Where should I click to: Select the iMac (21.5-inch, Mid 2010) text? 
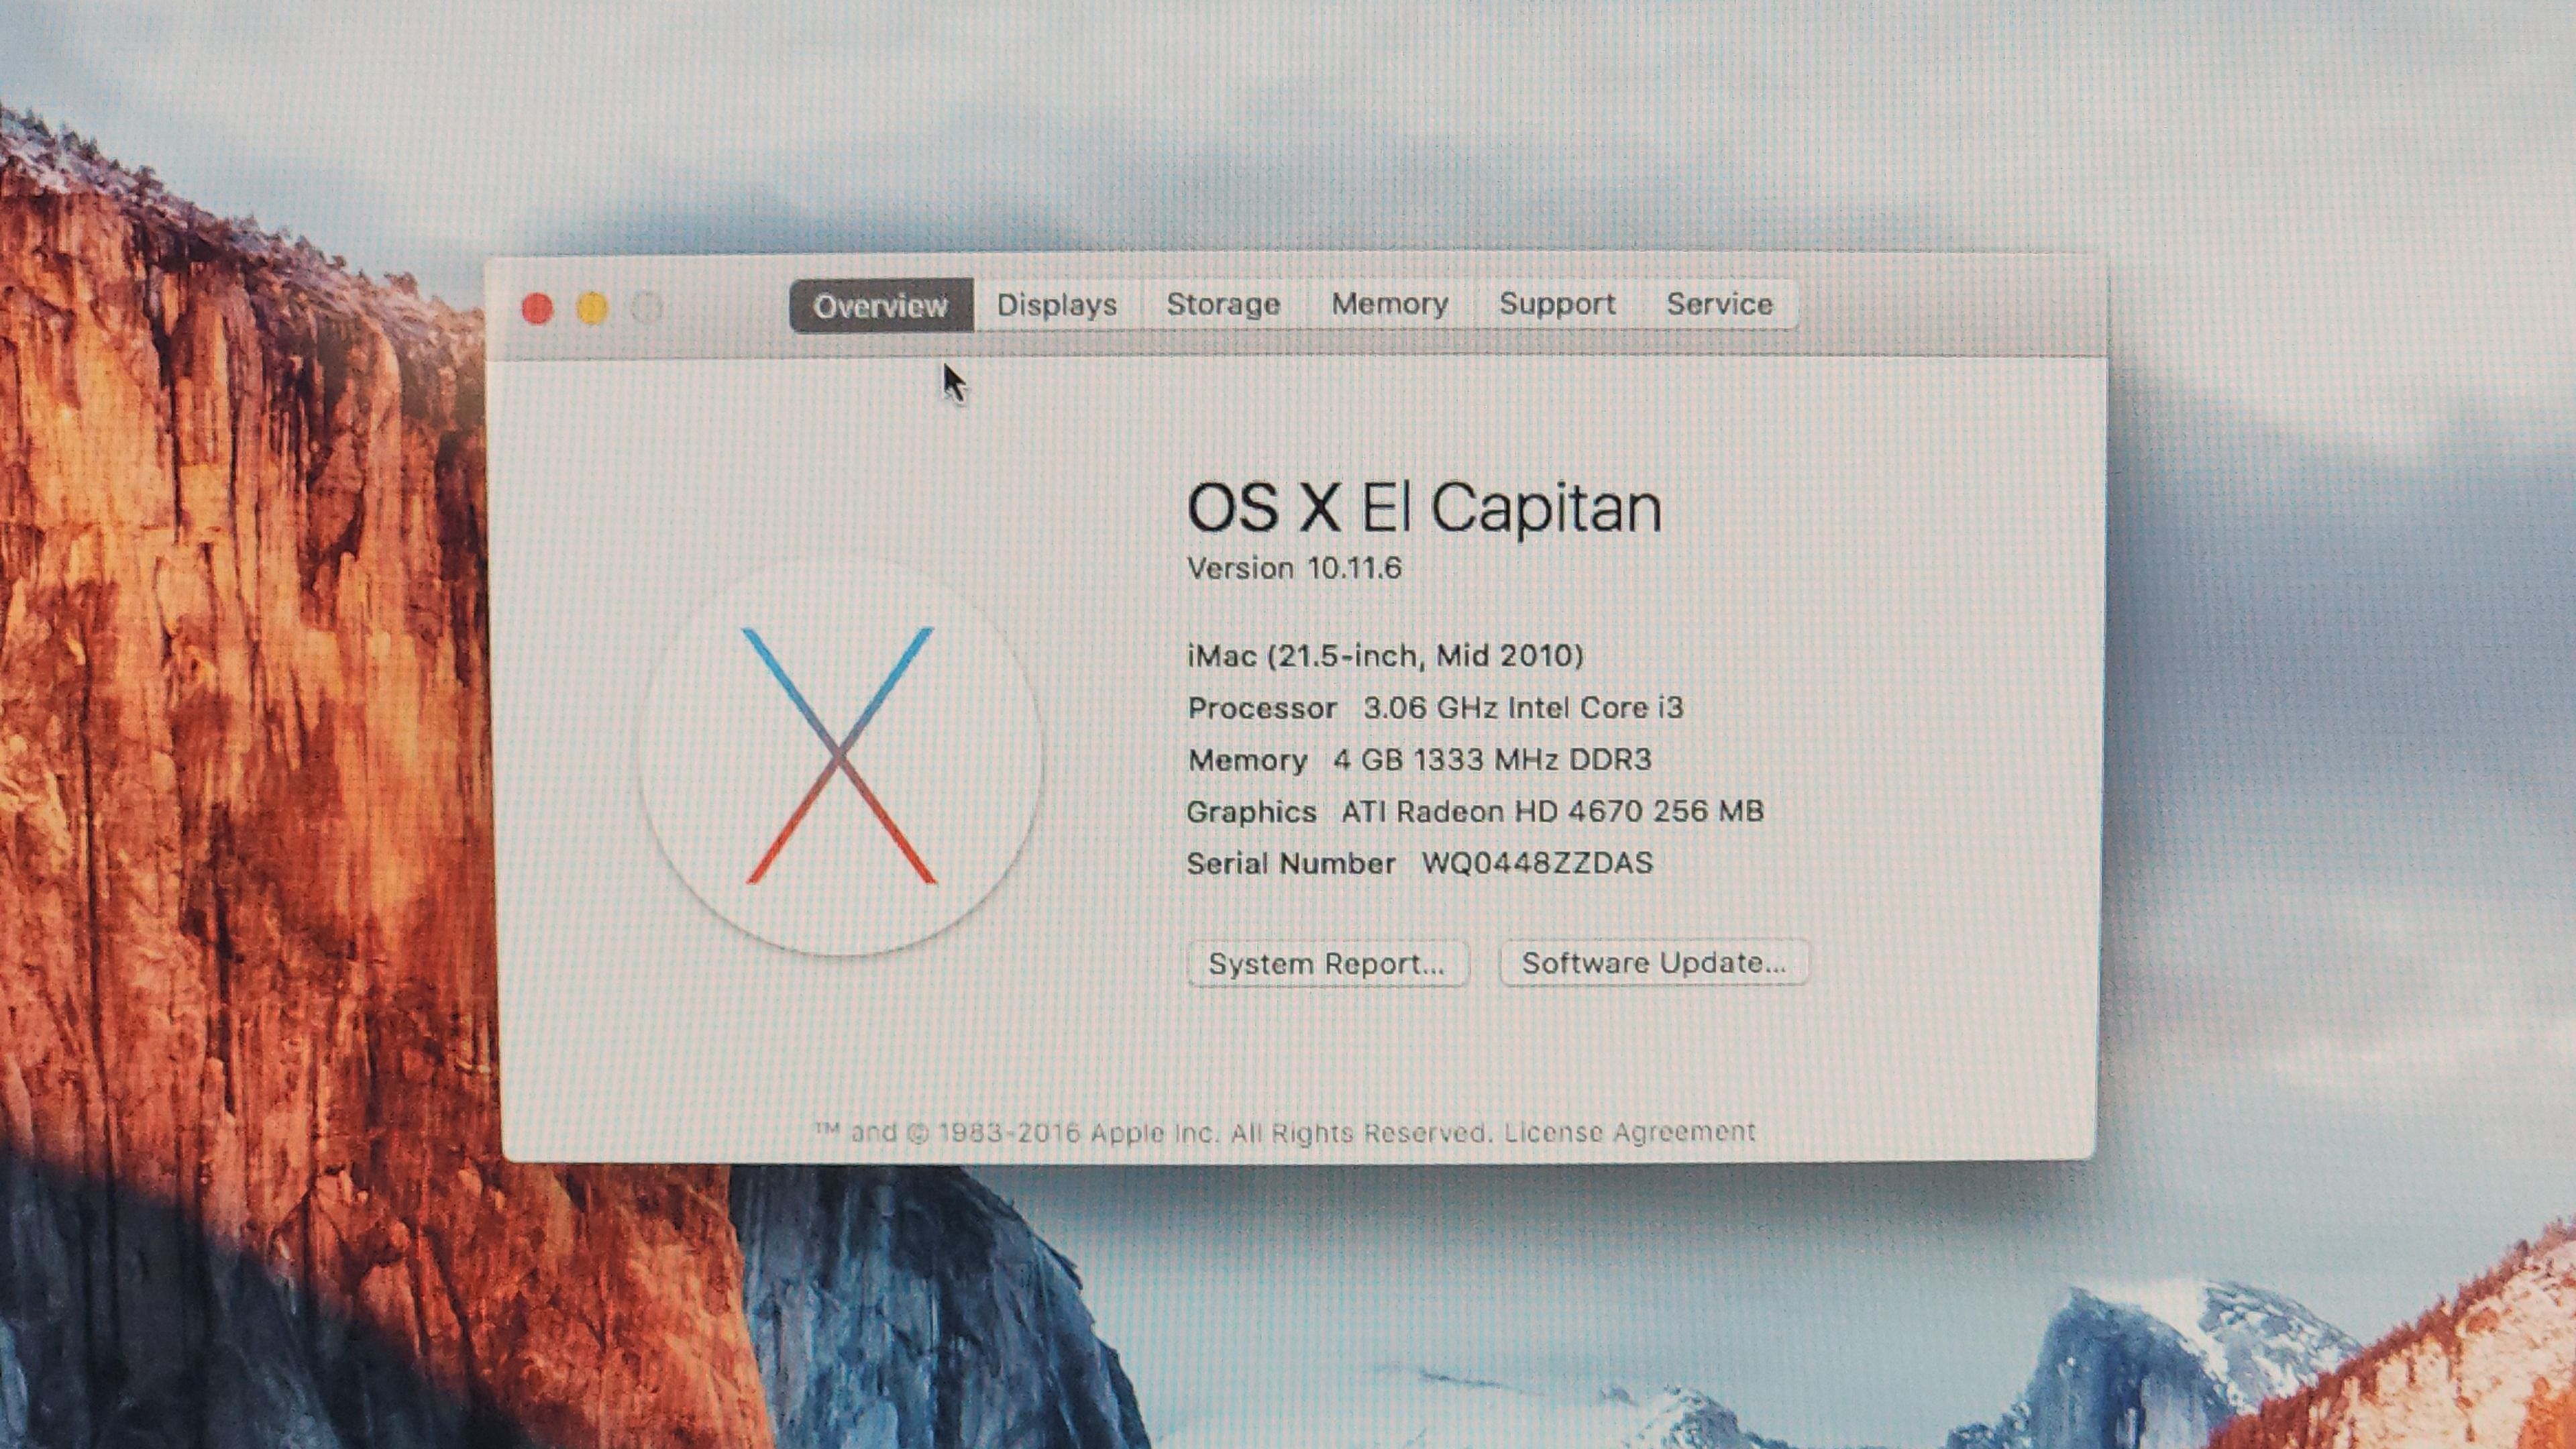tap(1385, 656)
